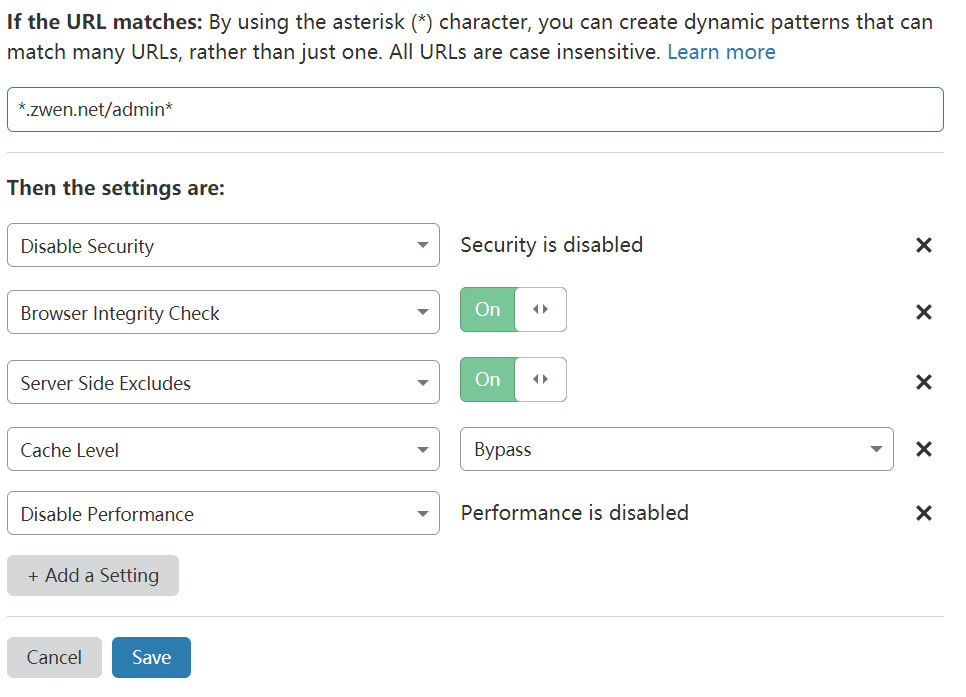Image resolution: width=966 pixels, height=697 pixels.
Task: Open the Learn more link
Action: tap(721, 52)
